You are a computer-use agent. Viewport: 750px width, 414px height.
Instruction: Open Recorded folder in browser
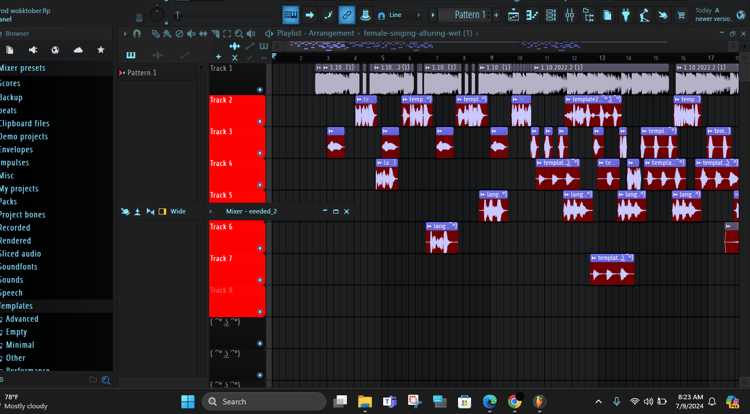[15, 228]
